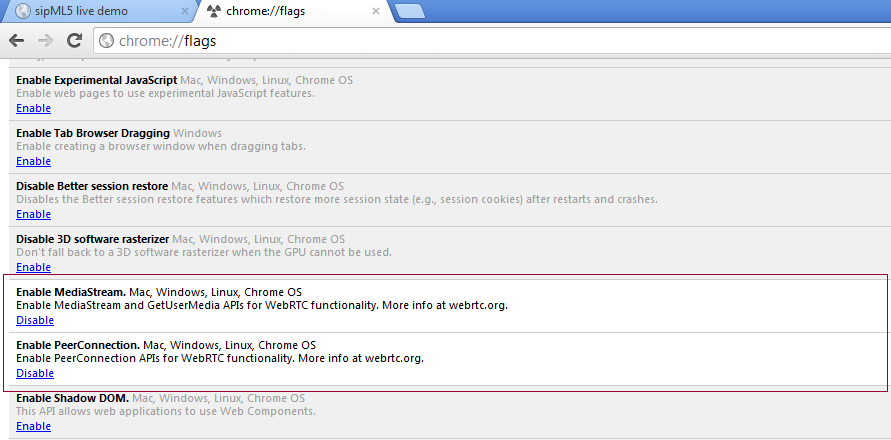Disable the MediaStream flag
The image size is (891, 440).
(x=35, y=320)
